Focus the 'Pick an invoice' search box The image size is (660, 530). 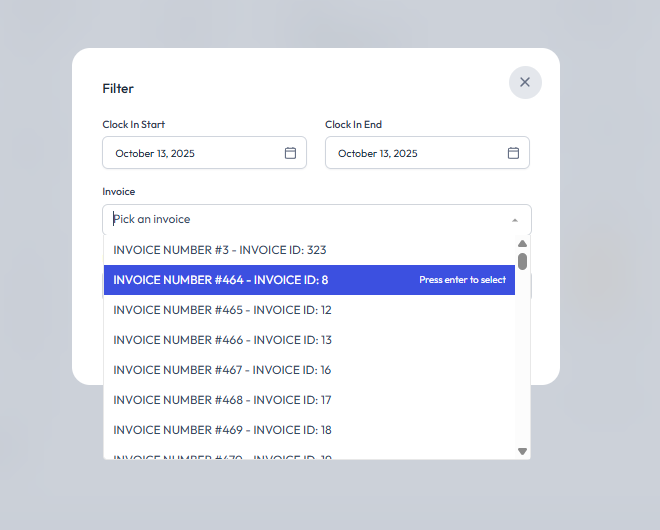pyautogui.click(x=300, y=220)
